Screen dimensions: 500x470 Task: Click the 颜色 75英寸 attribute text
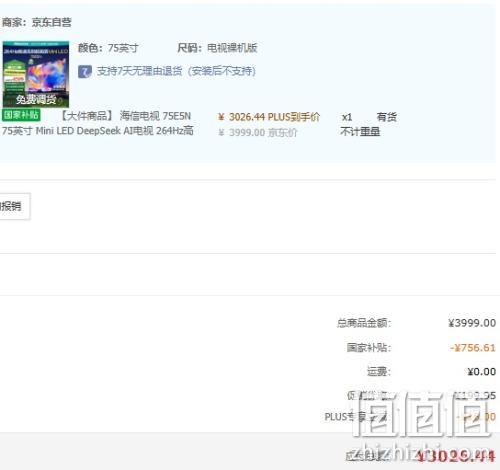[x=108, y=48]
